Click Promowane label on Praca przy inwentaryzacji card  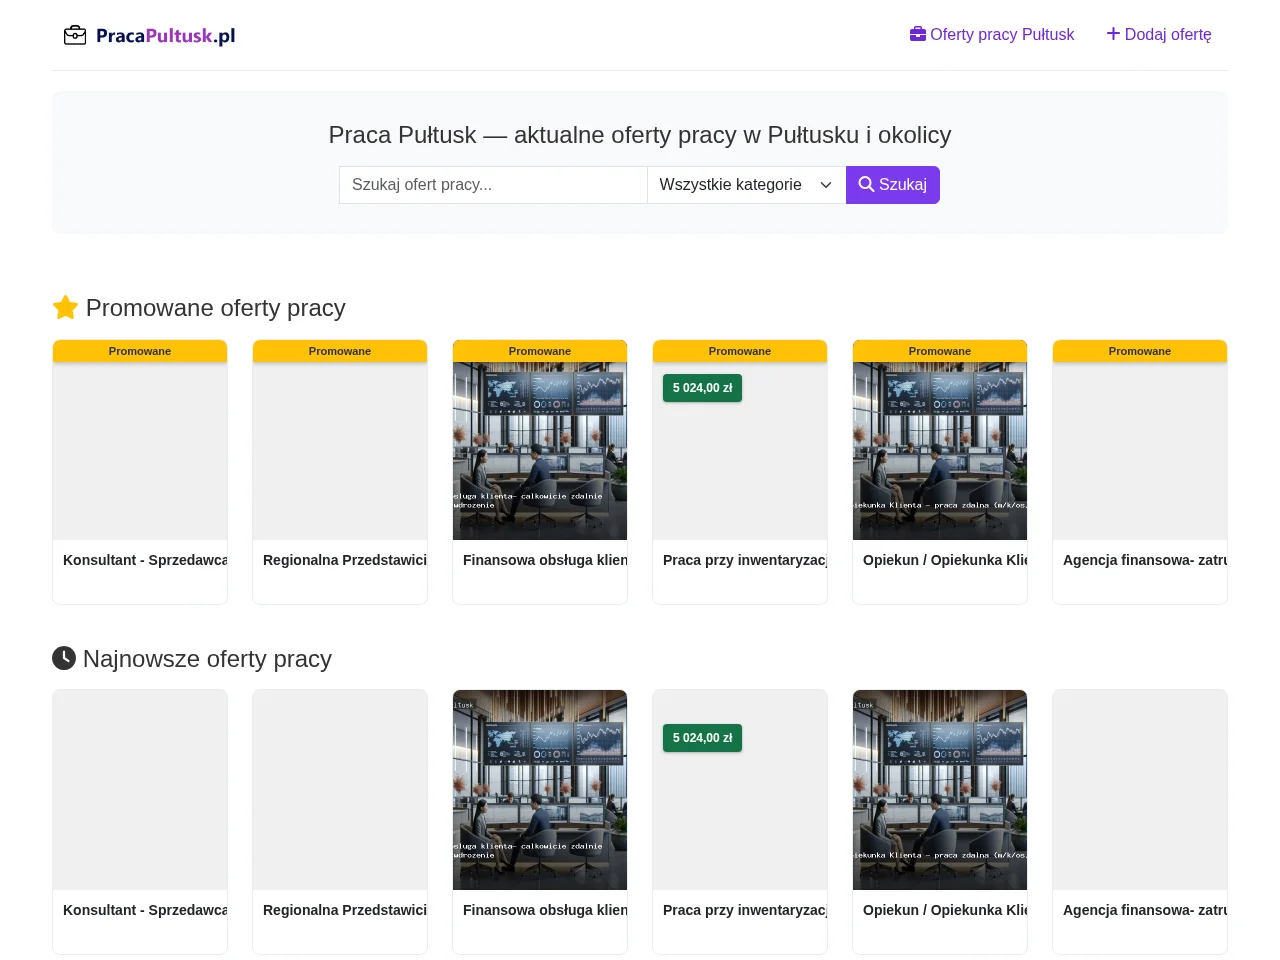(740, 351)
